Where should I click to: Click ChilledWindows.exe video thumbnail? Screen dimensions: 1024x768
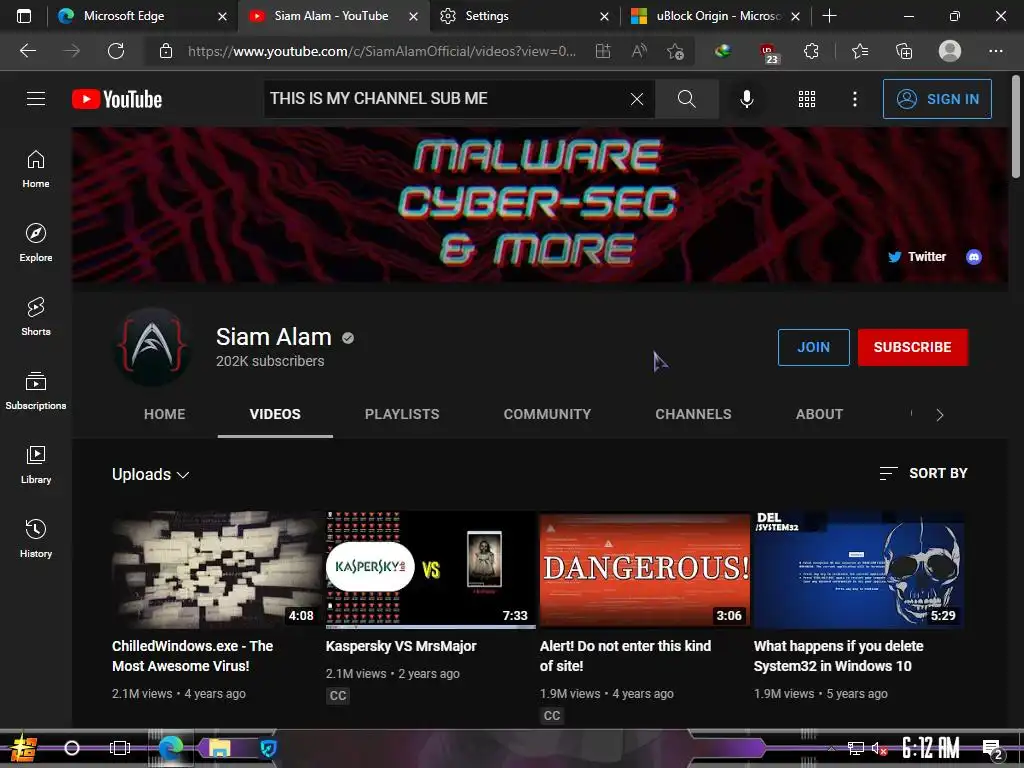point(217,569)
